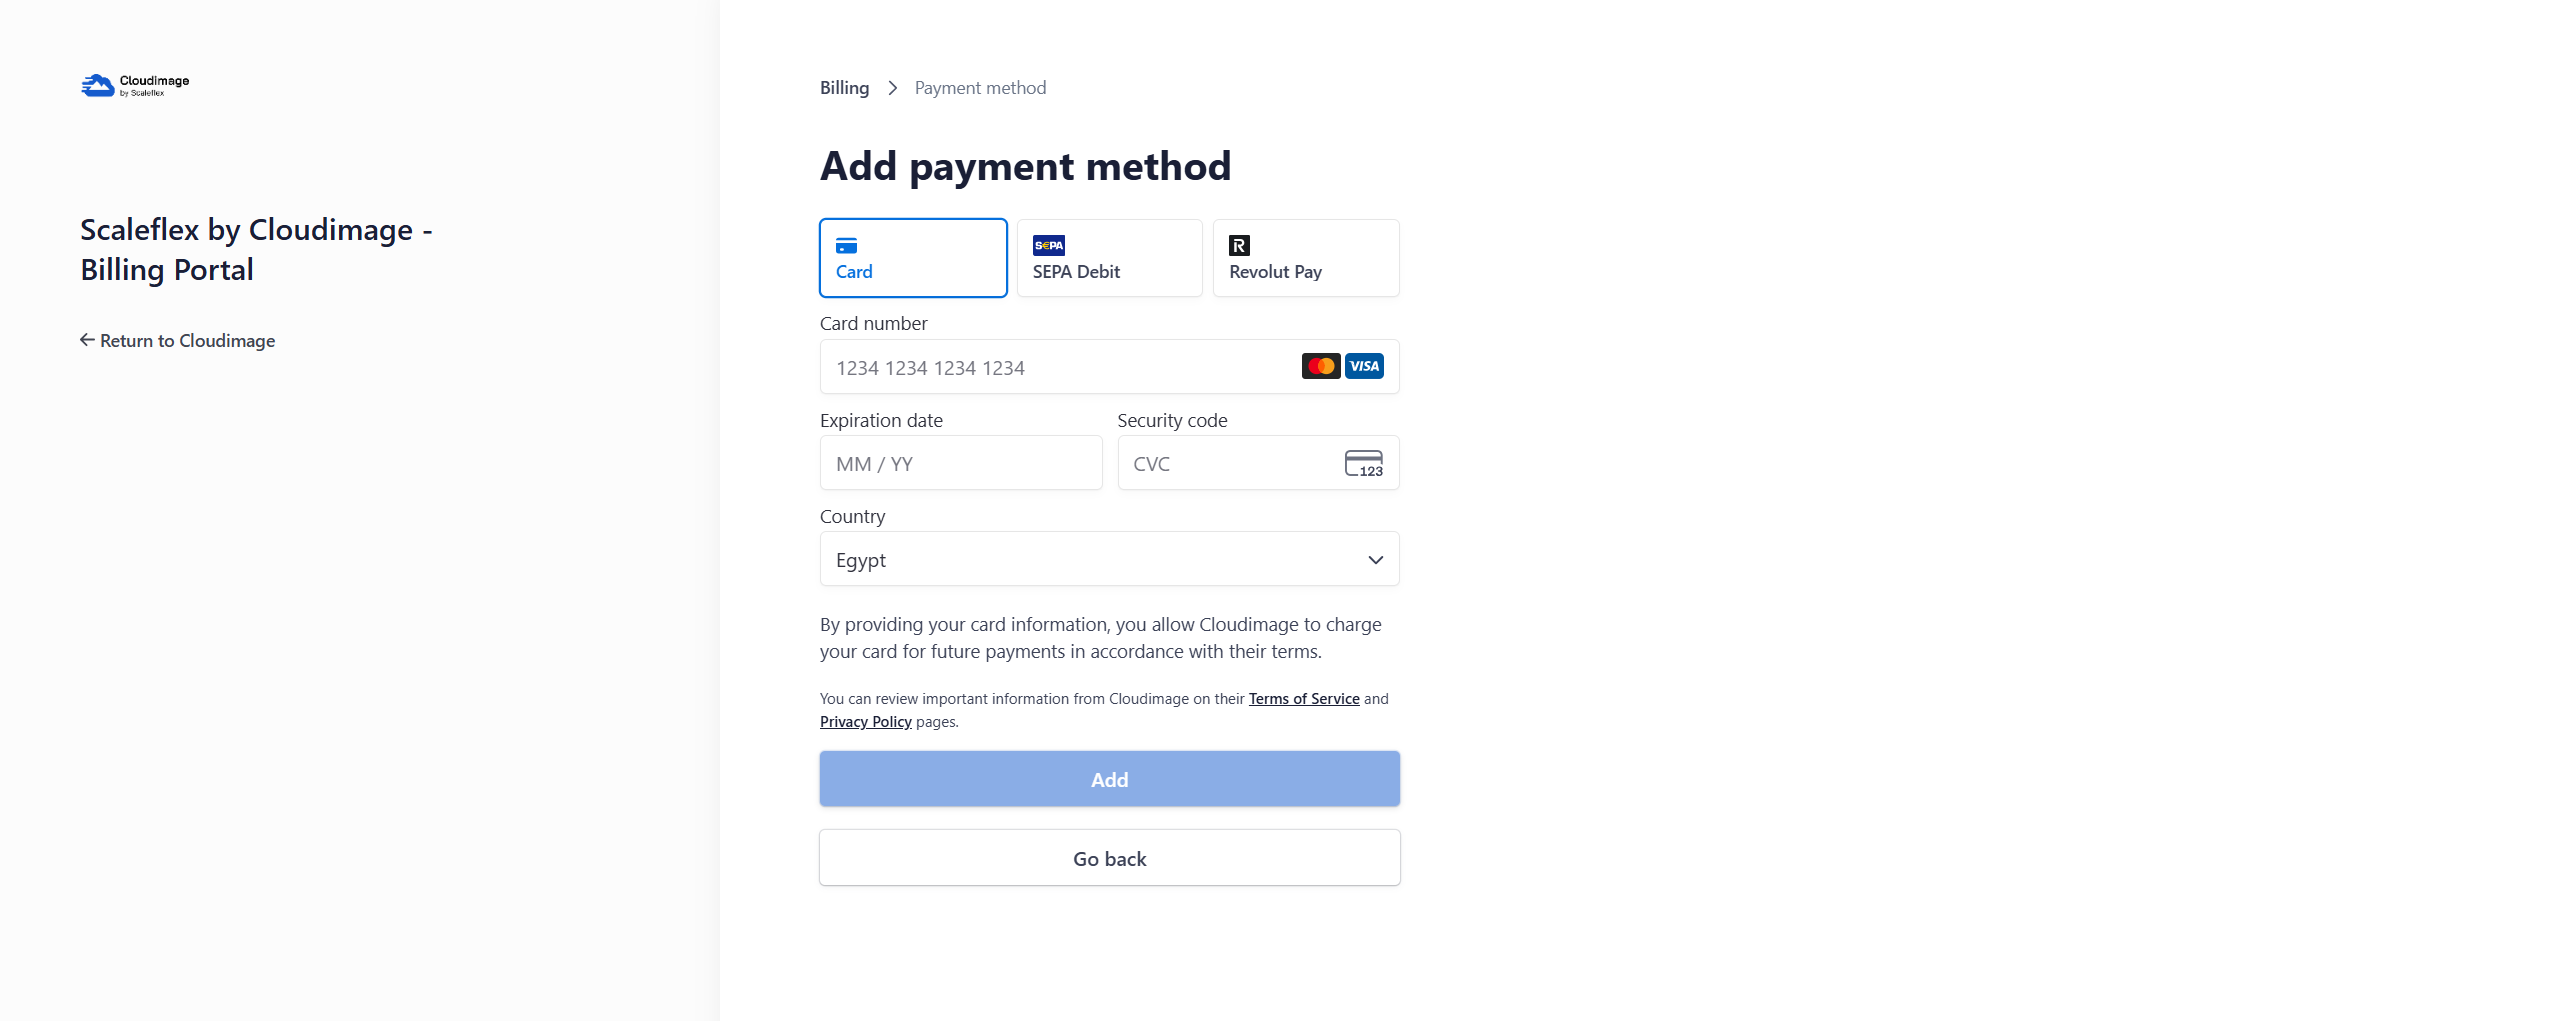Open the Privacy Policy link
Screen dimensions: 2559x1021
tap(865, 722)
